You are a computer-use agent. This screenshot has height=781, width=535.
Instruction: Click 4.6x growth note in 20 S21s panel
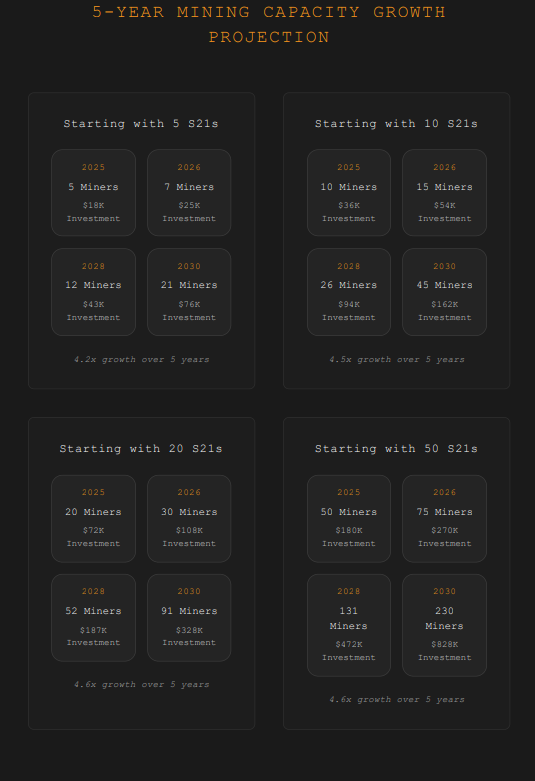pos(141,685)
